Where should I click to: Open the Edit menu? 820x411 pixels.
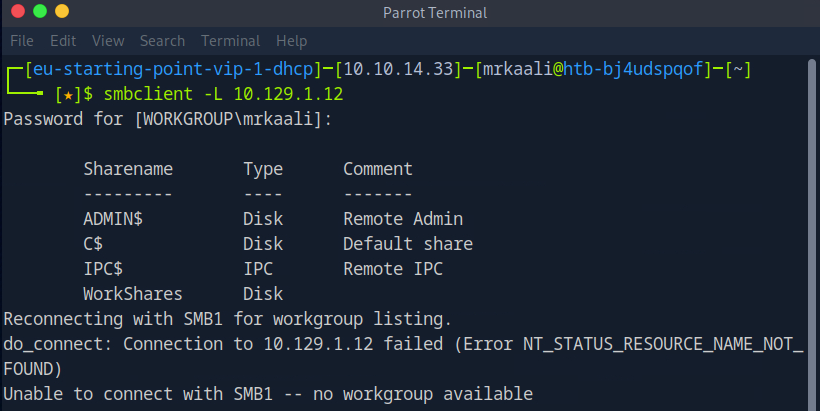coord(63,41)
